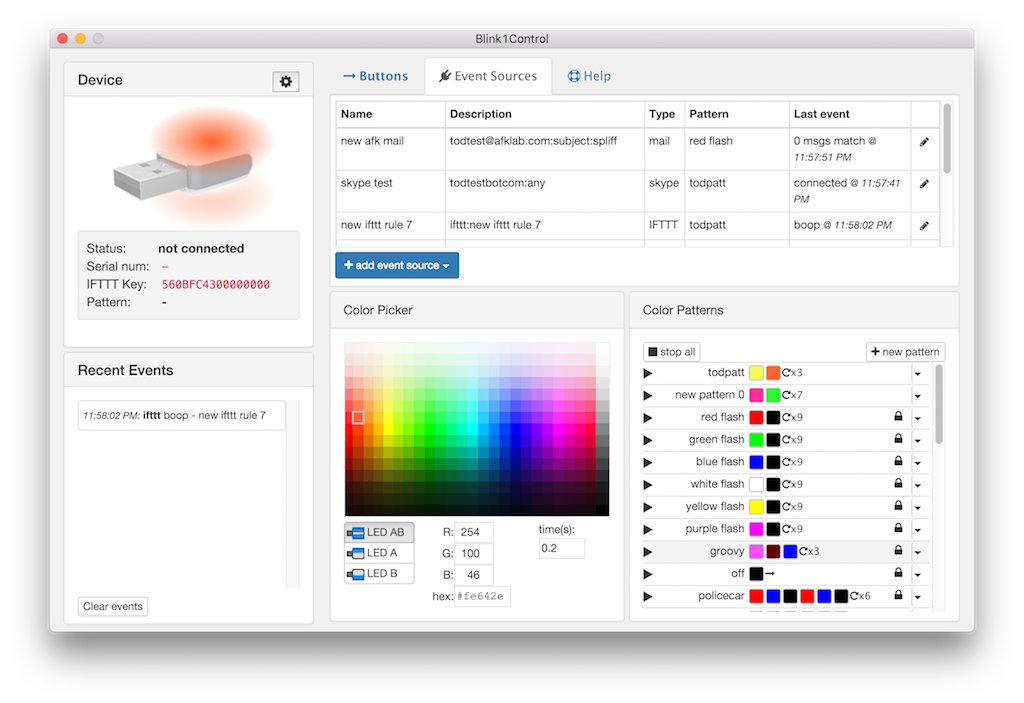Screen dimensions: 1024x703
Task: Play the blue flash pattern
Action: click(x=648, y=462)
